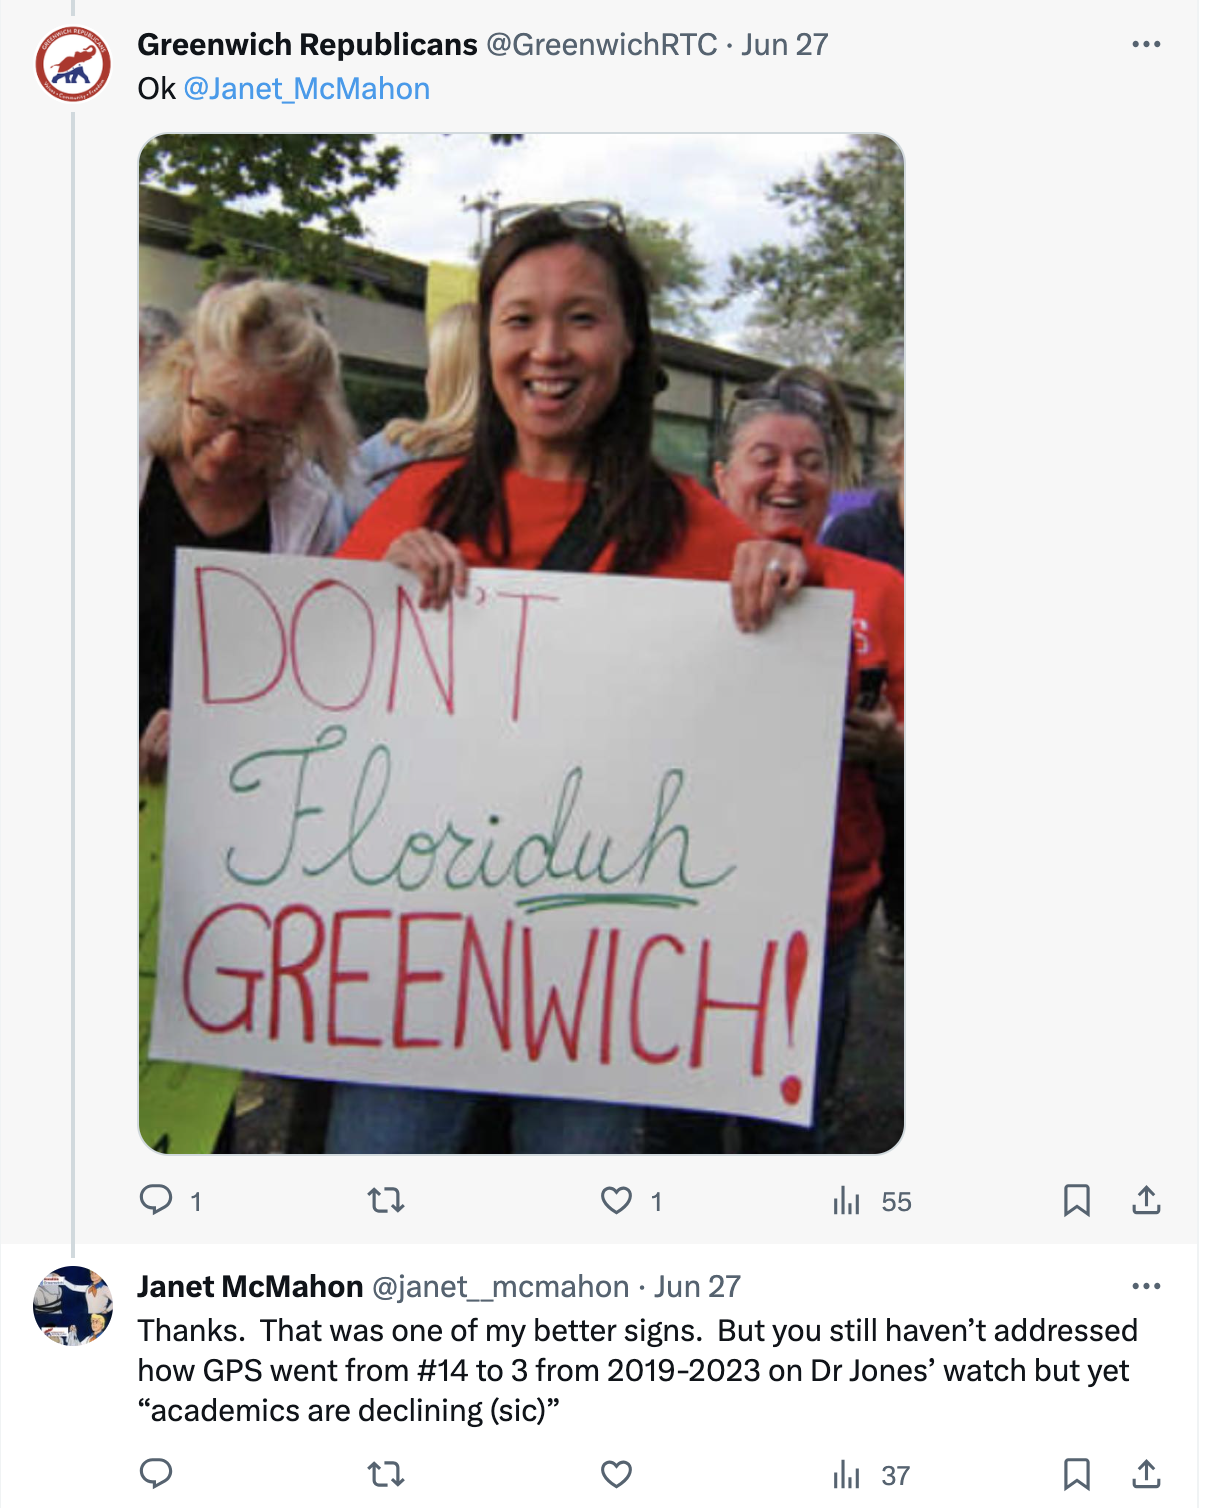This screenshot has width=1208, height=1508.
Task: Reply to the Greenwich Republicans tweet
Action: pyautogui.click(x=156, y=1200)
